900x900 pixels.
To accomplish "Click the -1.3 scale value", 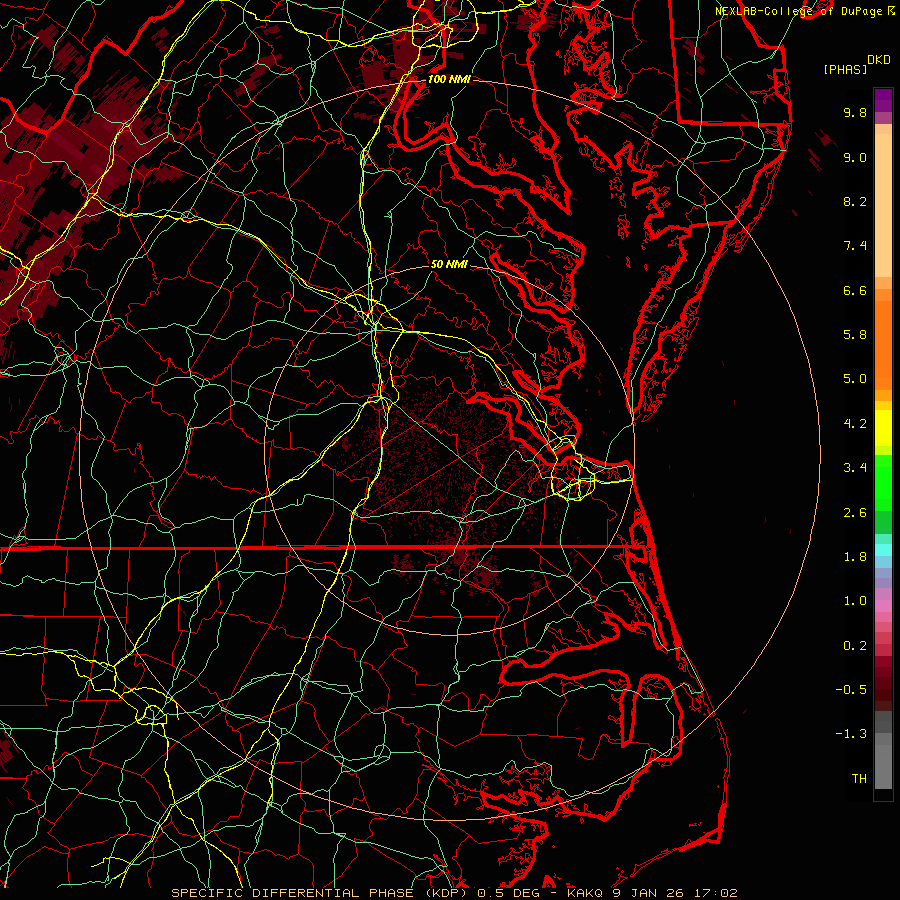I will pos(851,734).
